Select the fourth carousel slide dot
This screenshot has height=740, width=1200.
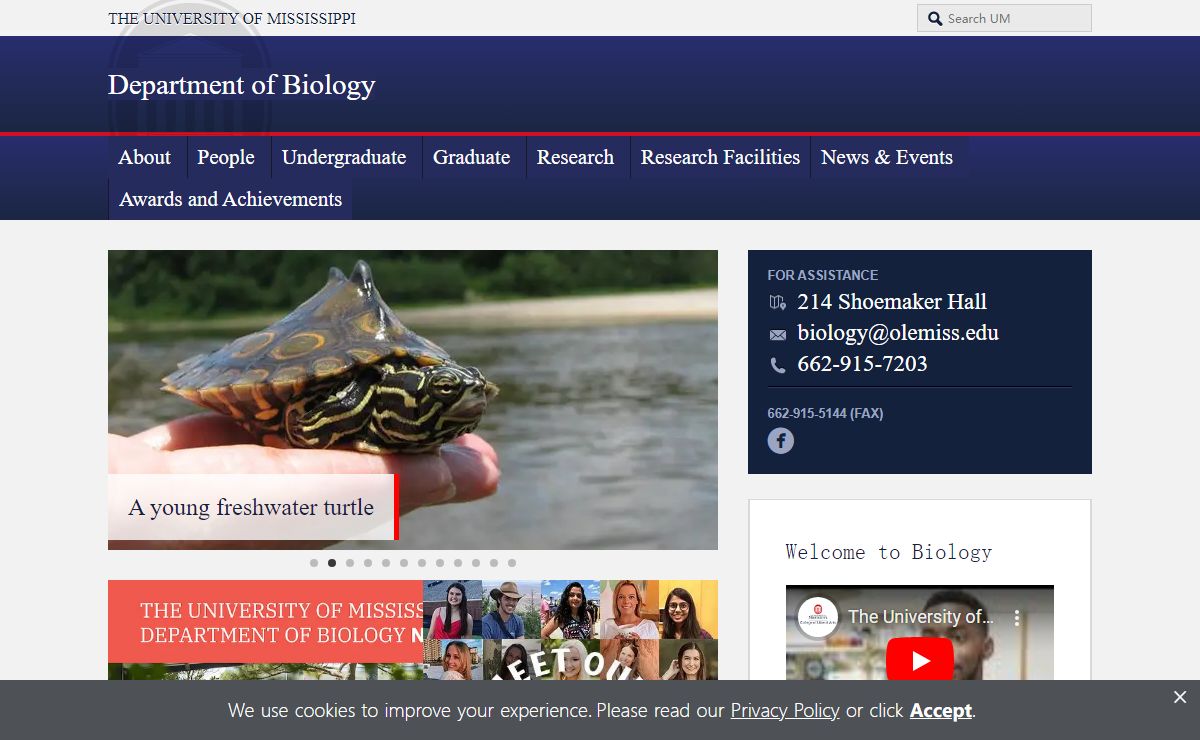pyautogui.click(x=368, y=563)
